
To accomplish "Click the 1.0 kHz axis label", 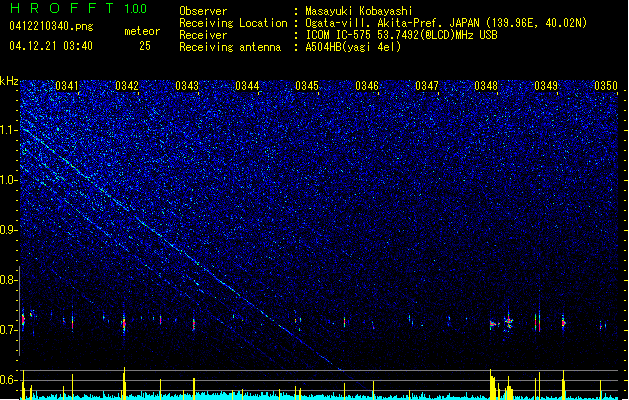I will (x=9, y=180).
